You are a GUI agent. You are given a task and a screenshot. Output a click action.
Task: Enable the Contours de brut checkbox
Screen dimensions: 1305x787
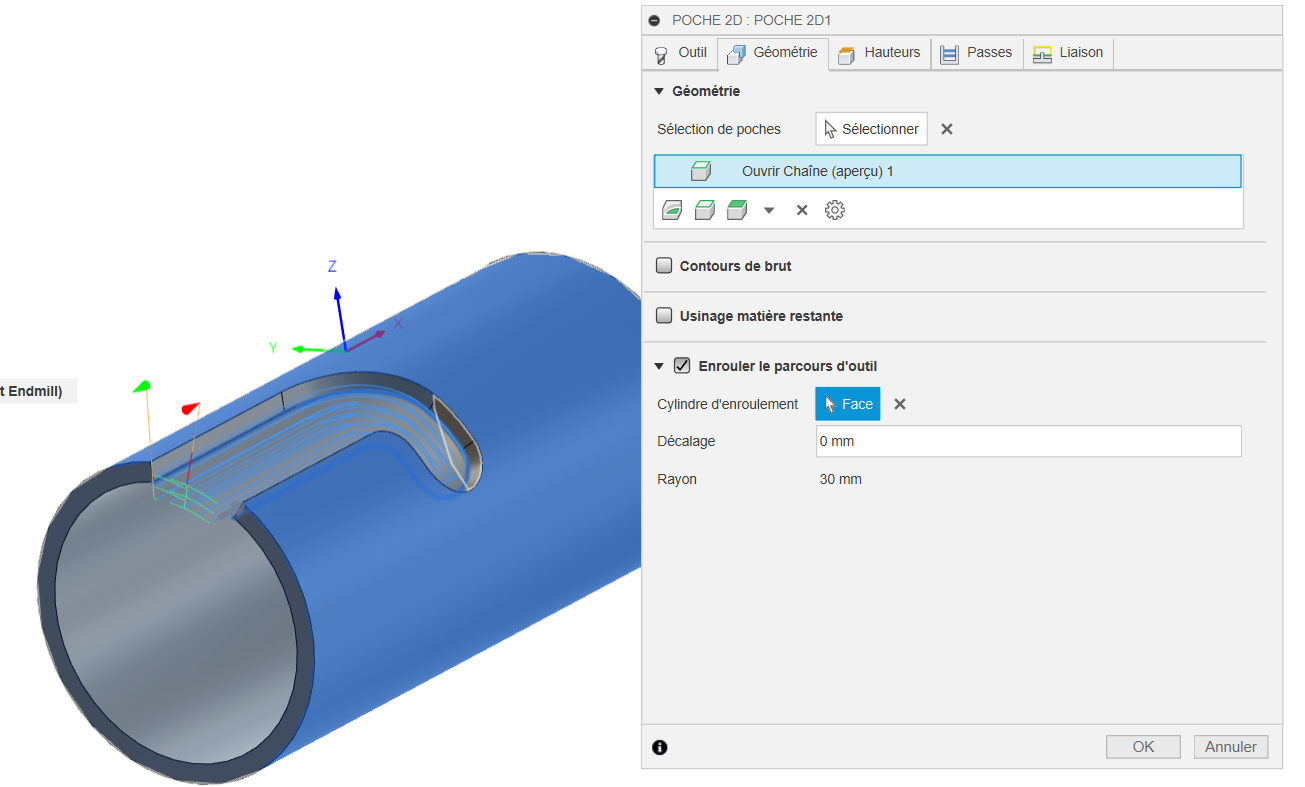[x=664, y=266]
